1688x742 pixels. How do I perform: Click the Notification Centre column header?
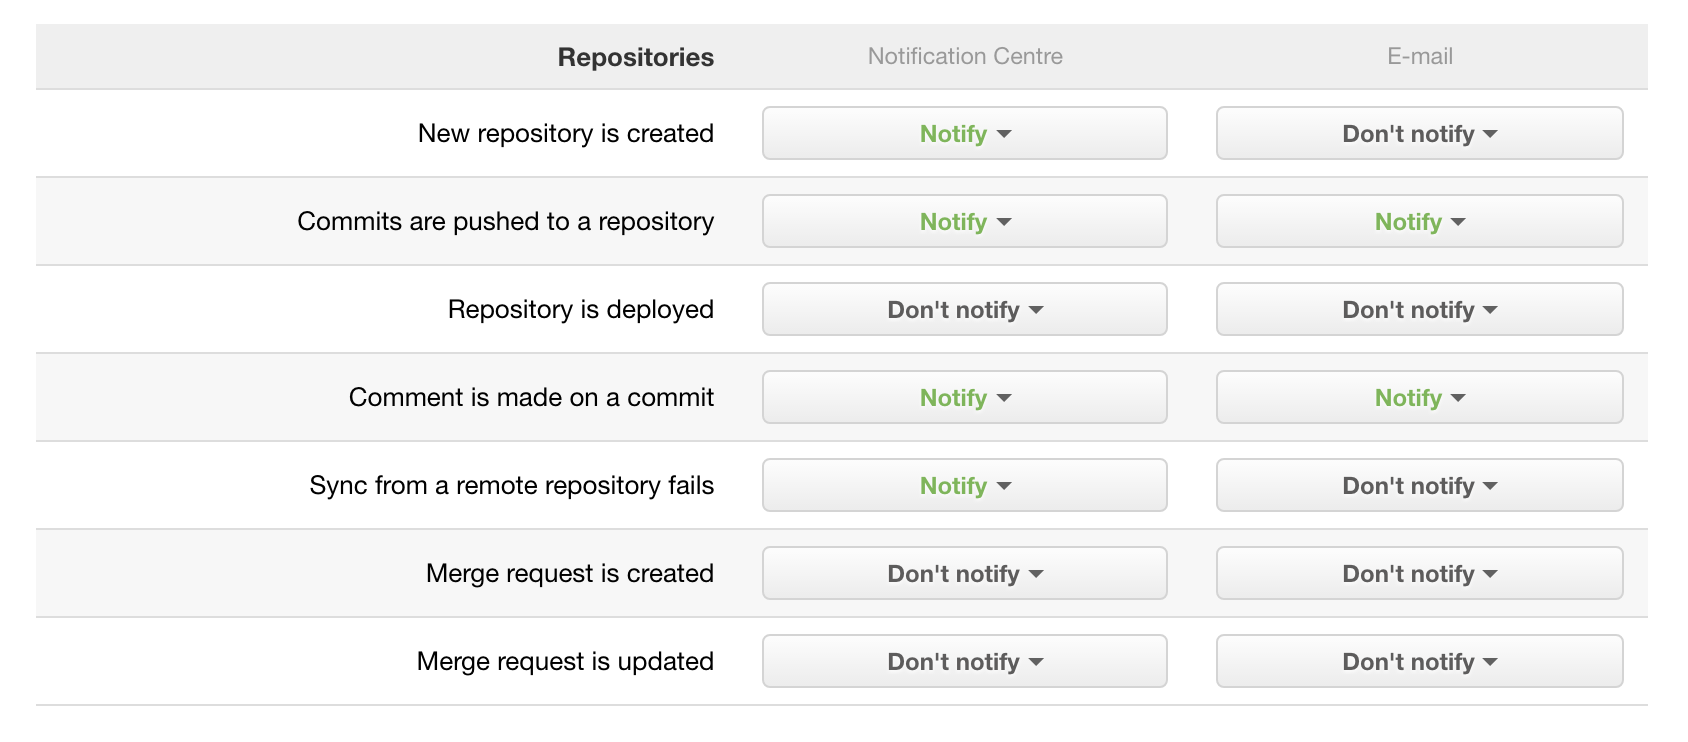965,56
